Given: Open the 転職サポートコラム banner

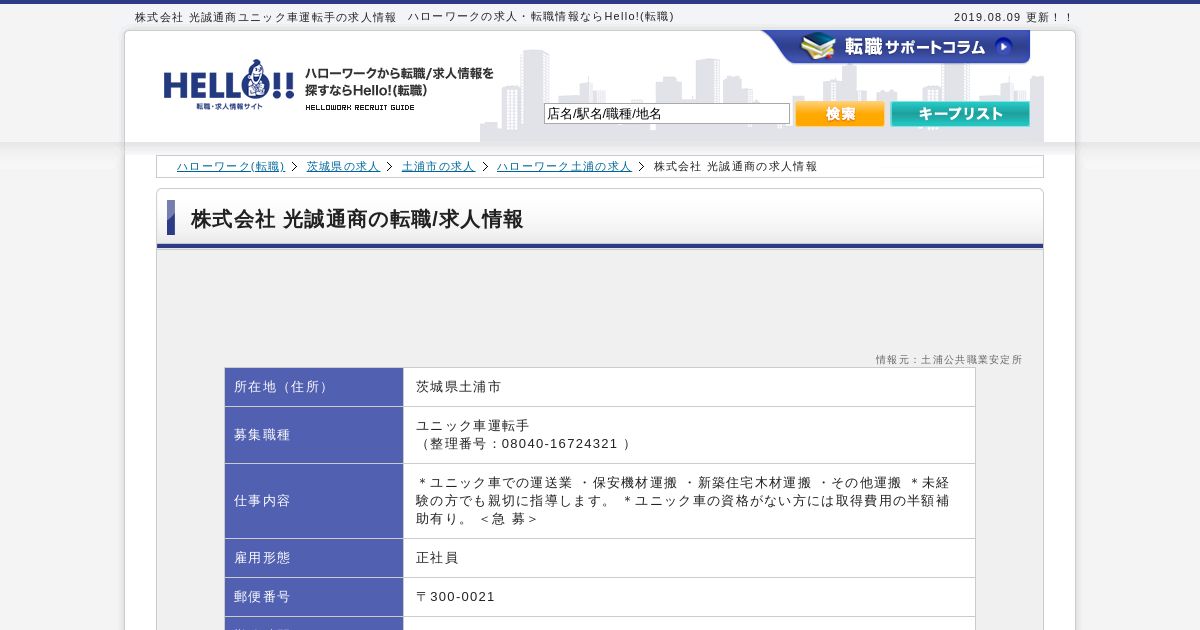Looking at the screenshot, I should pos(896,47).
